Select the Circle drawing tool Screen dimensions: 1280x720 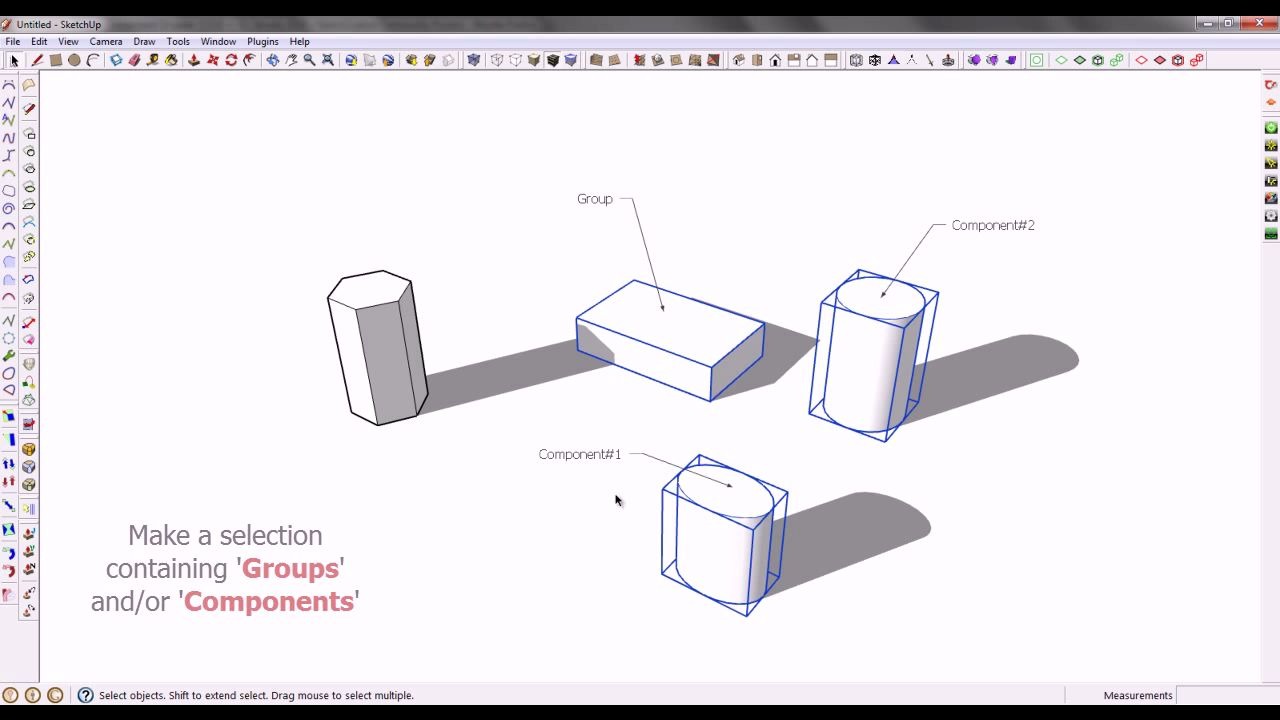[x=73, y=59]
